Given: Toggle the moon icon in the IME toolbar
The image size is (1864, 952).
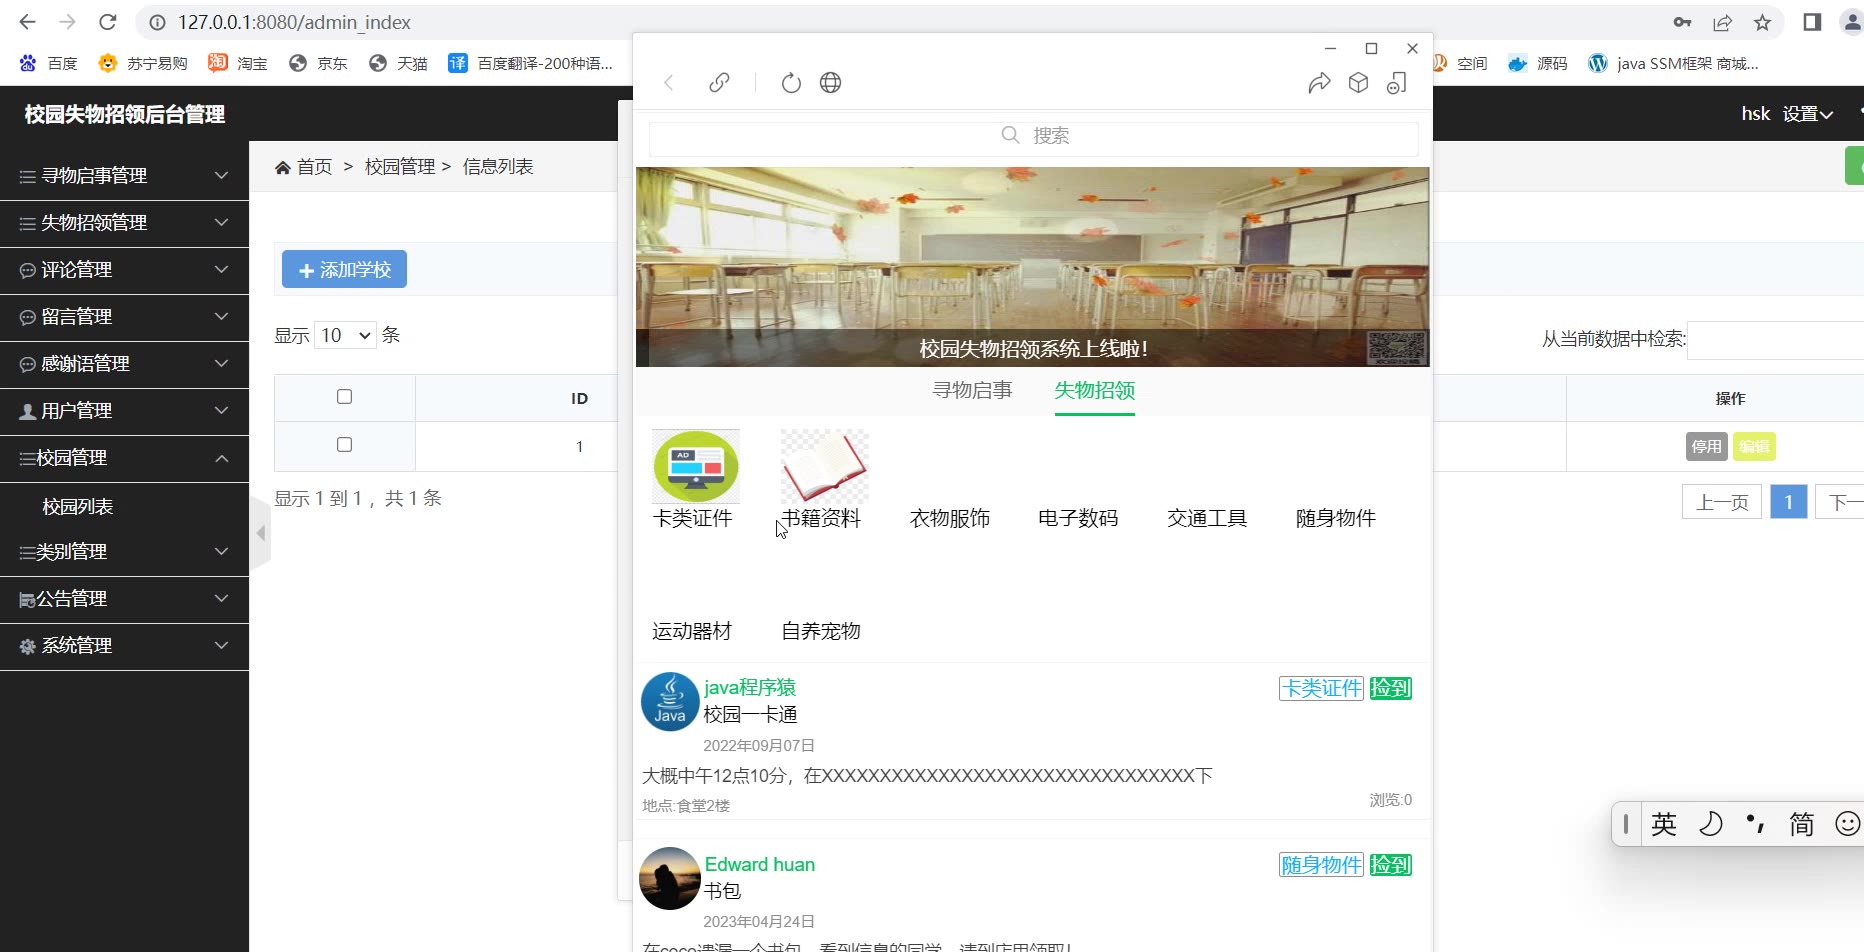Looking at the screenshot, I should point(1711,824).
